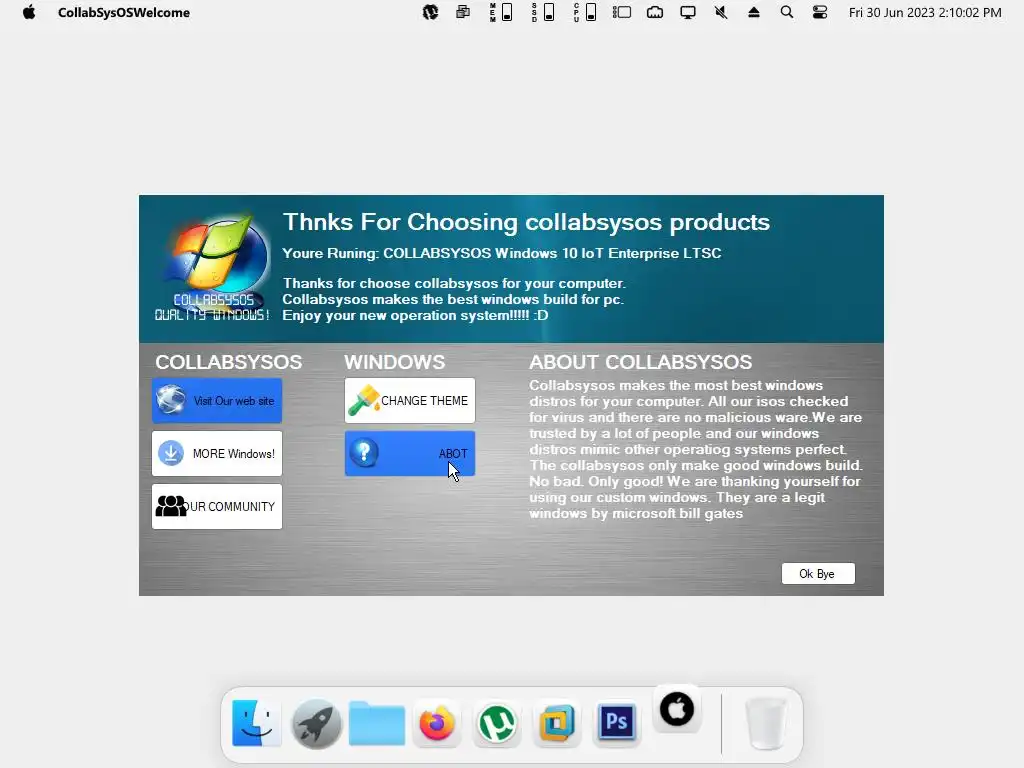Click the wolf head icon in menu bar

click(430, 12)
